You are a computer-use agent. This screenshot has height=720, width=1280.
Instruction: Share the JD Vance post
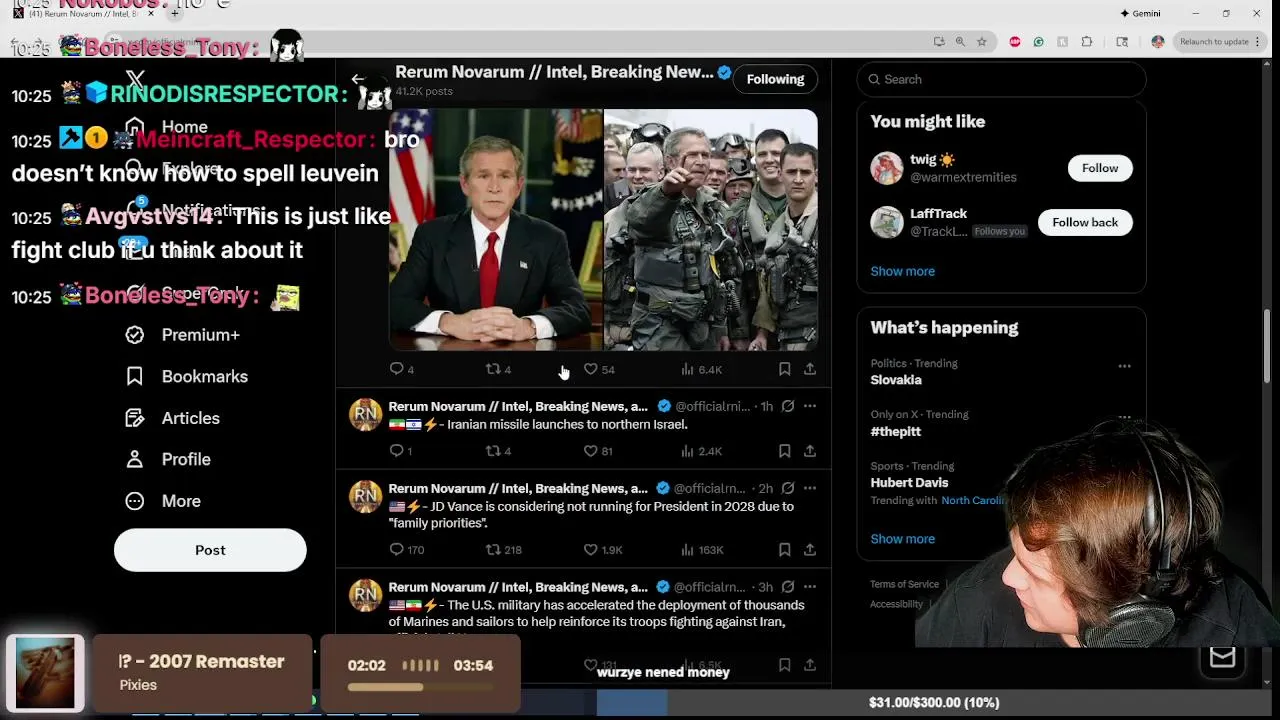[810, 549]
